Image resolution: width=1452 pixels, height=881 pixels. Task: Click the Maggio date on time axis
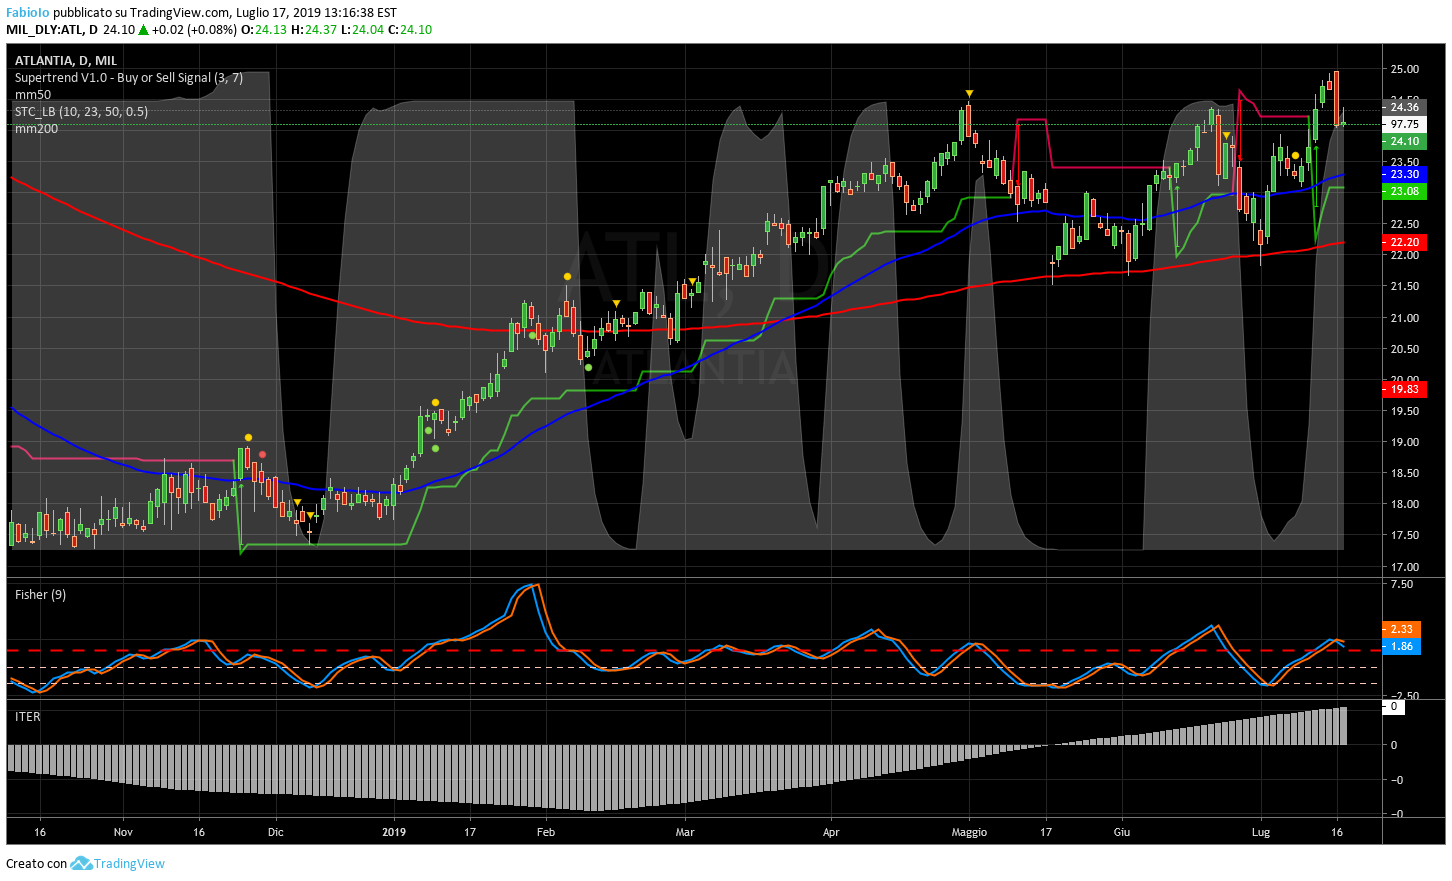(969, 832)
